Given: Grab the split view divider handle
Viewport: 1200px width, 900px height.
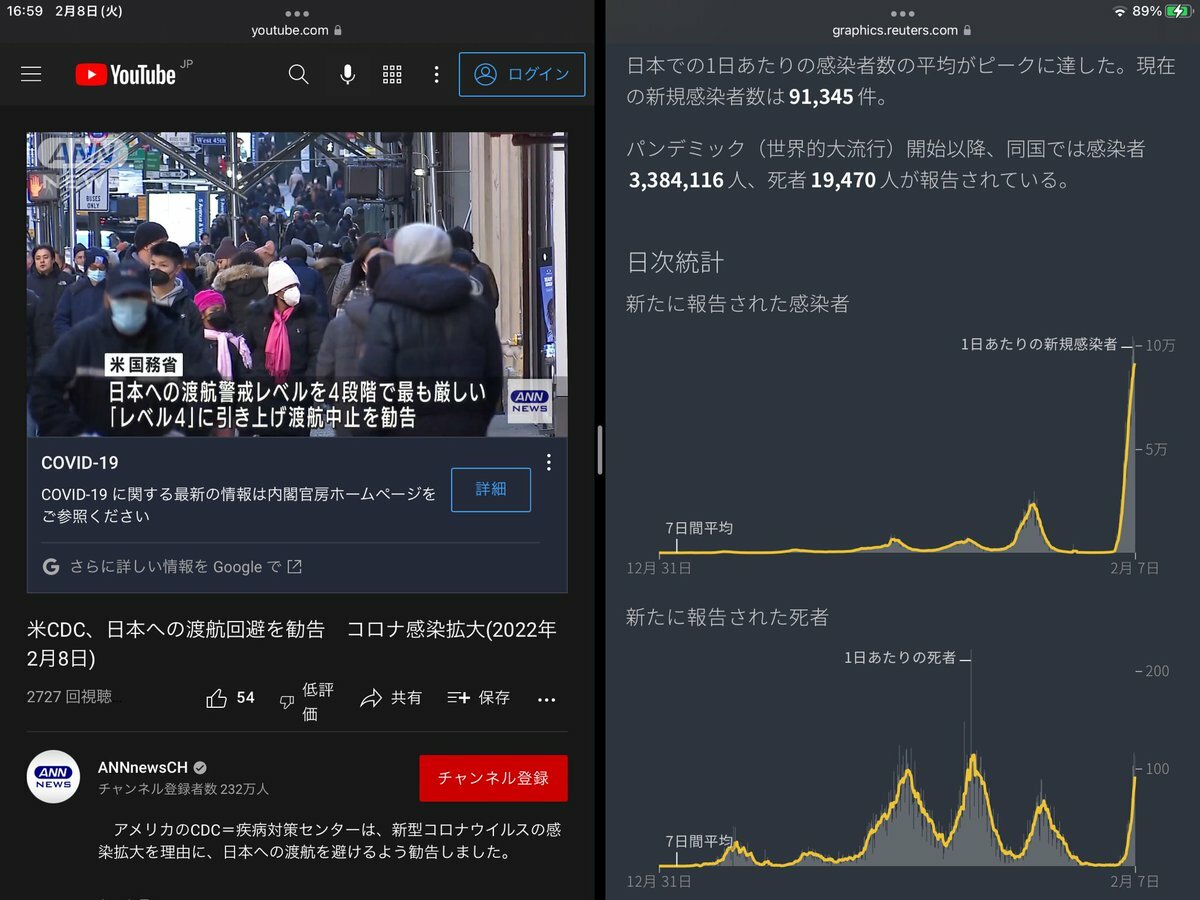Looking at the screenshot, I should 600,450.
